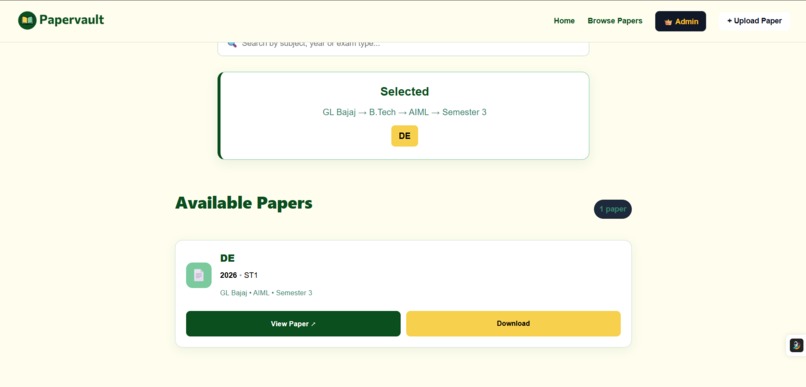Click the Available Papers heading
Screen dimensions: 806x387
244,203
